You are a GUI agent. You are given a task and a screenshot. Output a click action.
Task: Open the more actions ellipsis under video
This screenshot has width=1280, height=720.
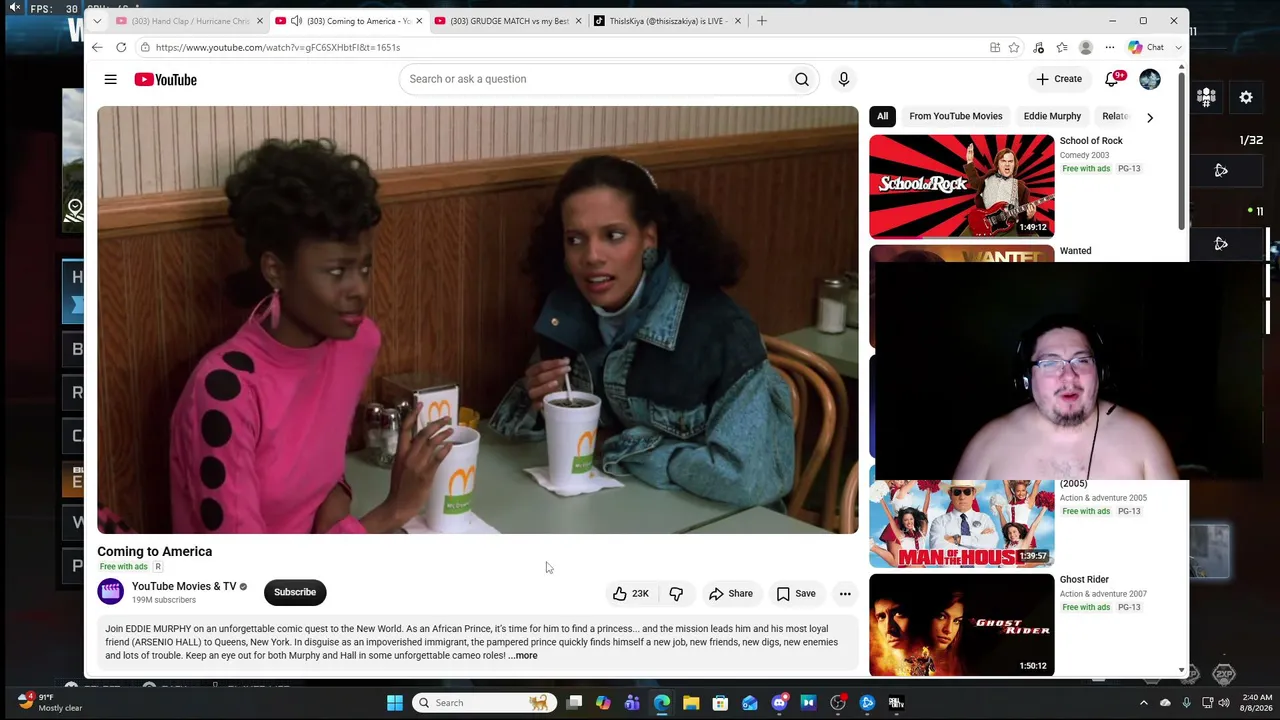(x=845, y=593)
